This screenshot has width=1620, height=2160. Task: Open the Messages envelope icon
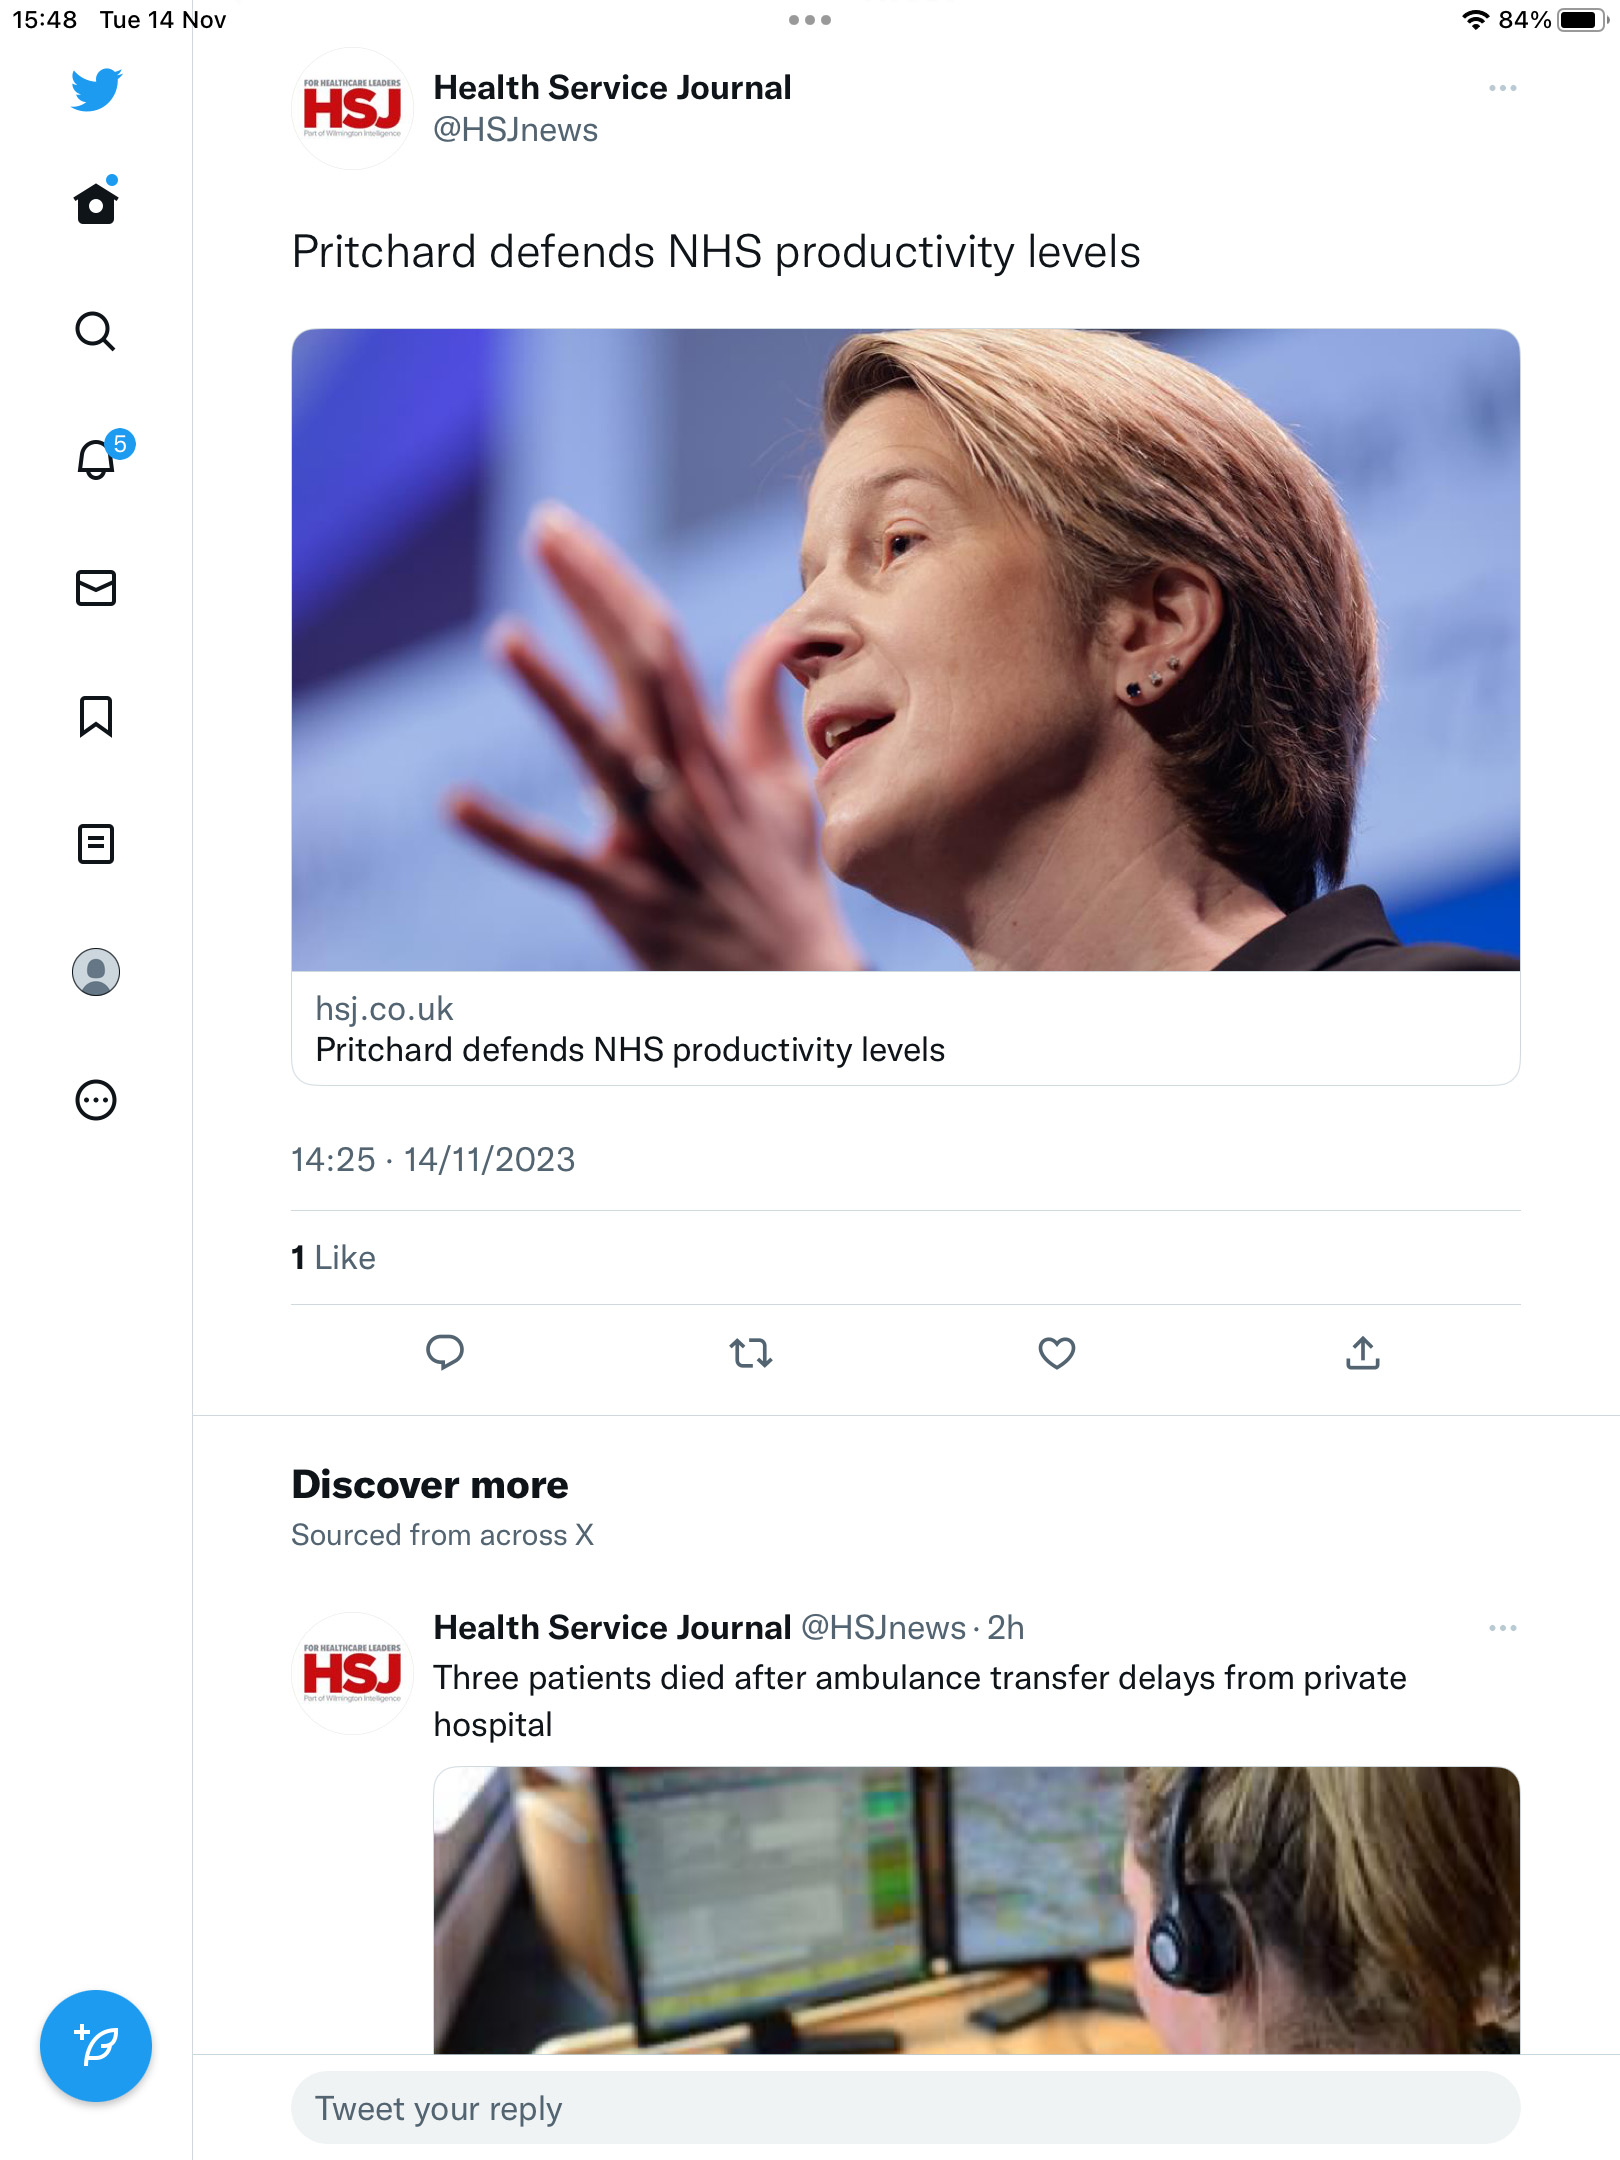[x=96, y=588]
